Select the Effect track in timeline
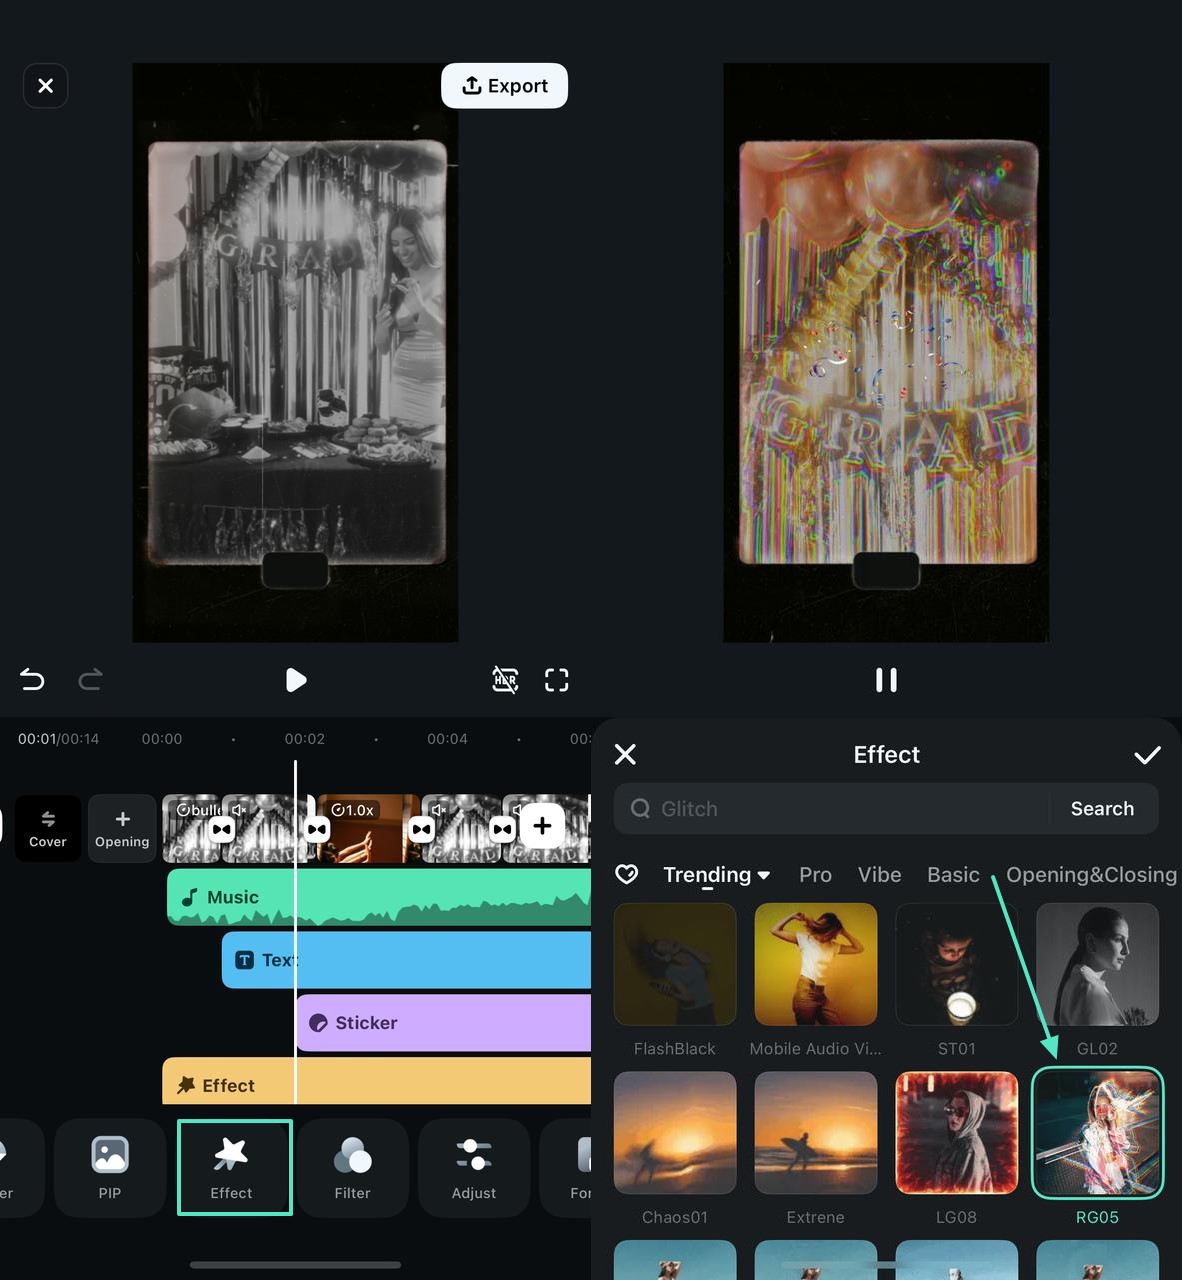The height and width of the screenshot is (1280, 1182). coord(377,1082)
